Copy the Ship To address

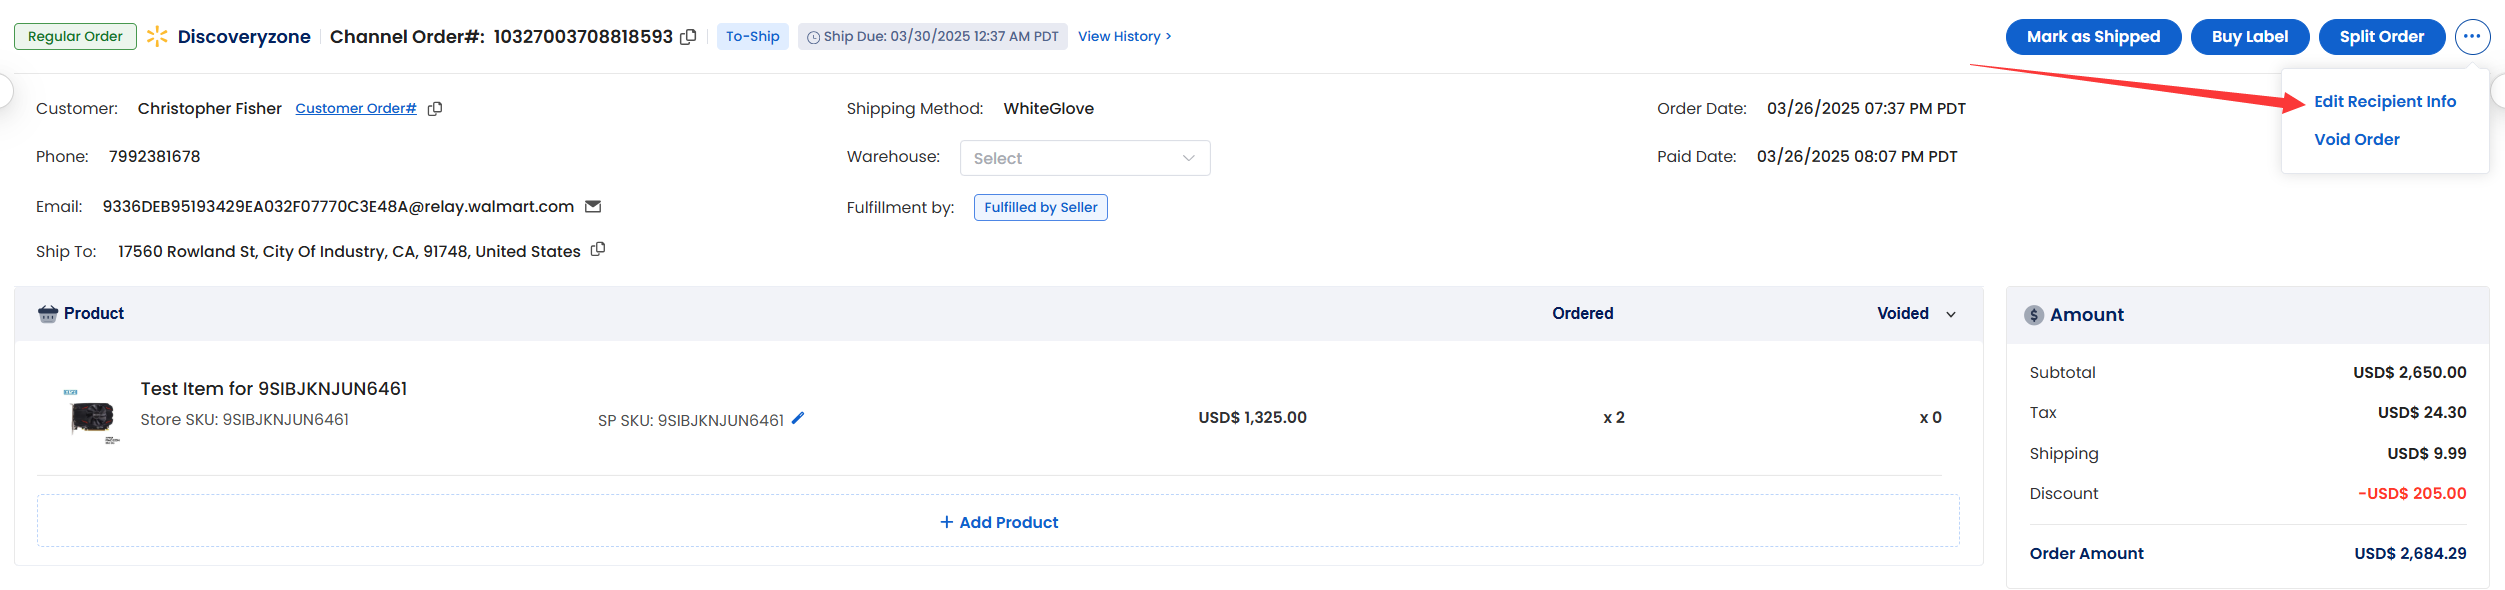598,249
